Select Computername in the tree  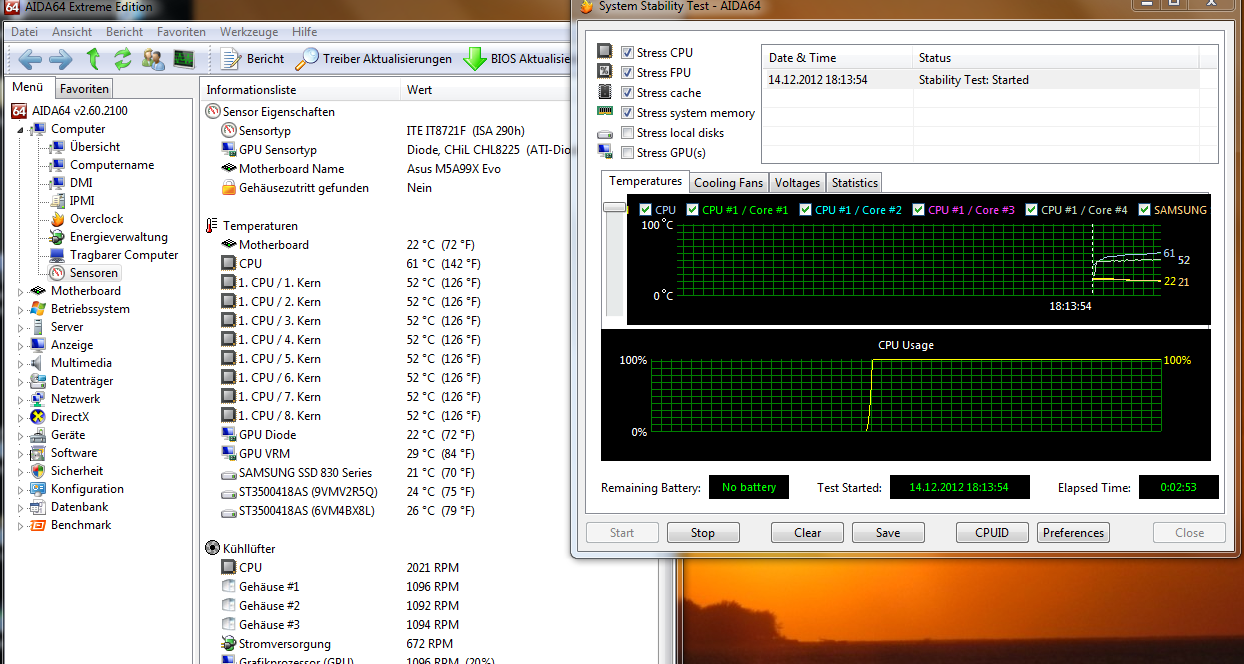[112, 165]
